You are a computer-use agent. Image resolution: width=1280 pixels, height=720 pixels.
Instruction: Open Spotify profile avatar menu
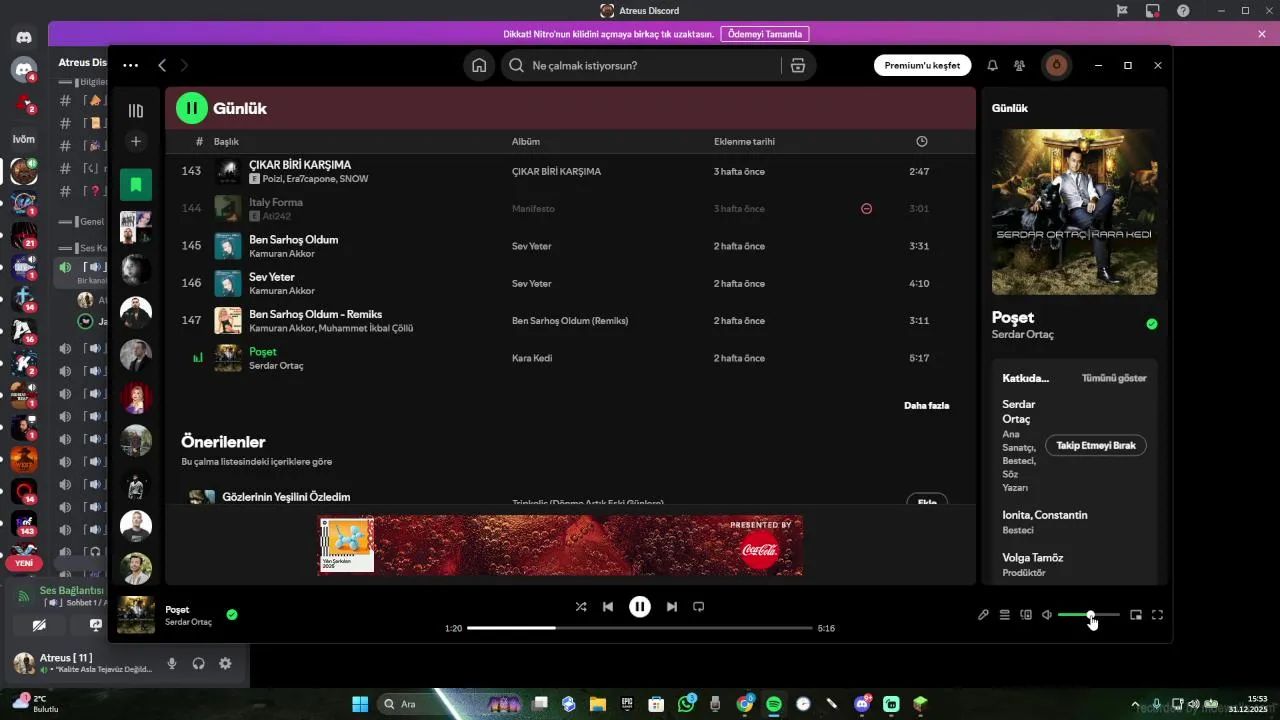tap(1056, 65)
